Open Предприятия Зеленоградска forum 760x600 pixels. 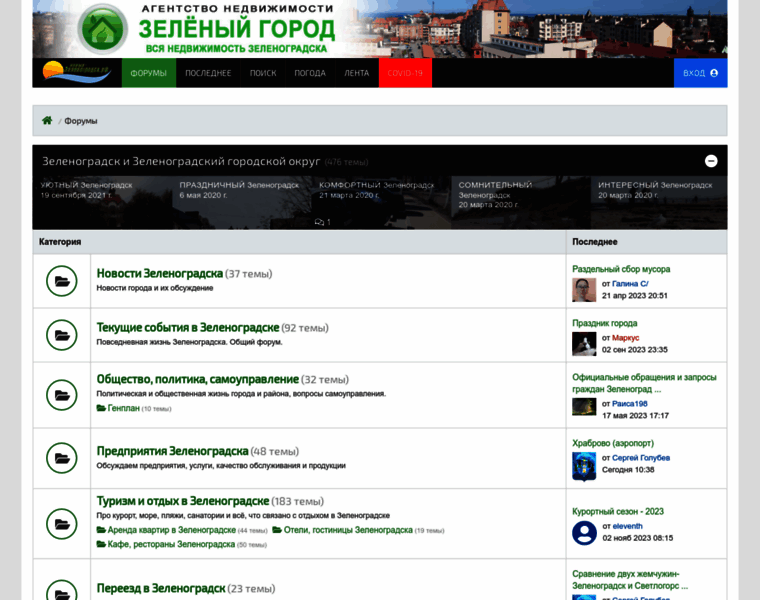coord(172,451)
